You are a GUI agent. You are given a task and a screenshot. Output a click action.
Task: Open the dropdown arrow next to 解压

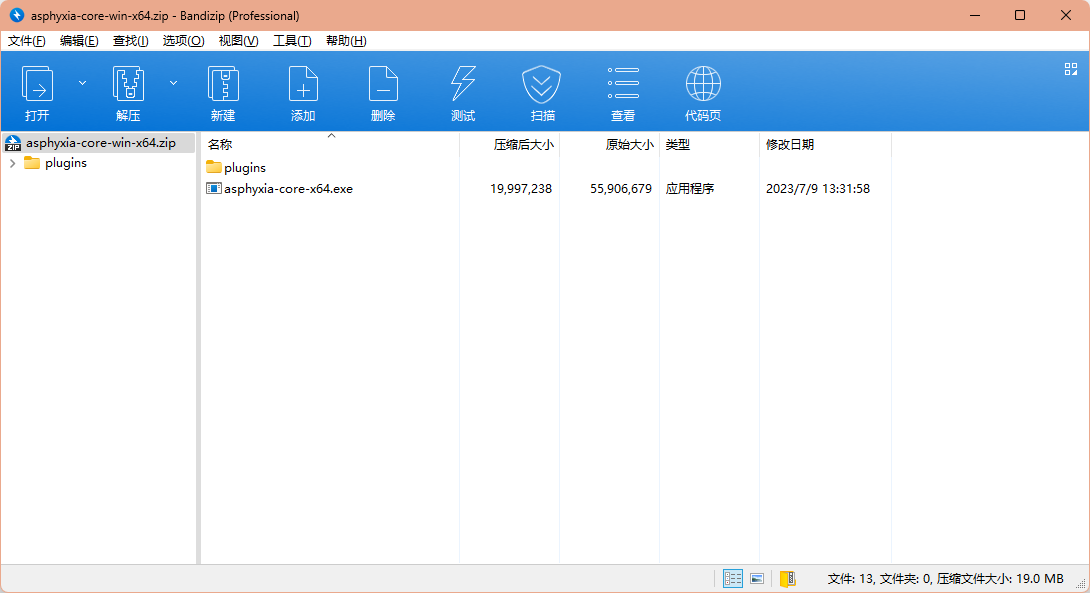[173, 83]
